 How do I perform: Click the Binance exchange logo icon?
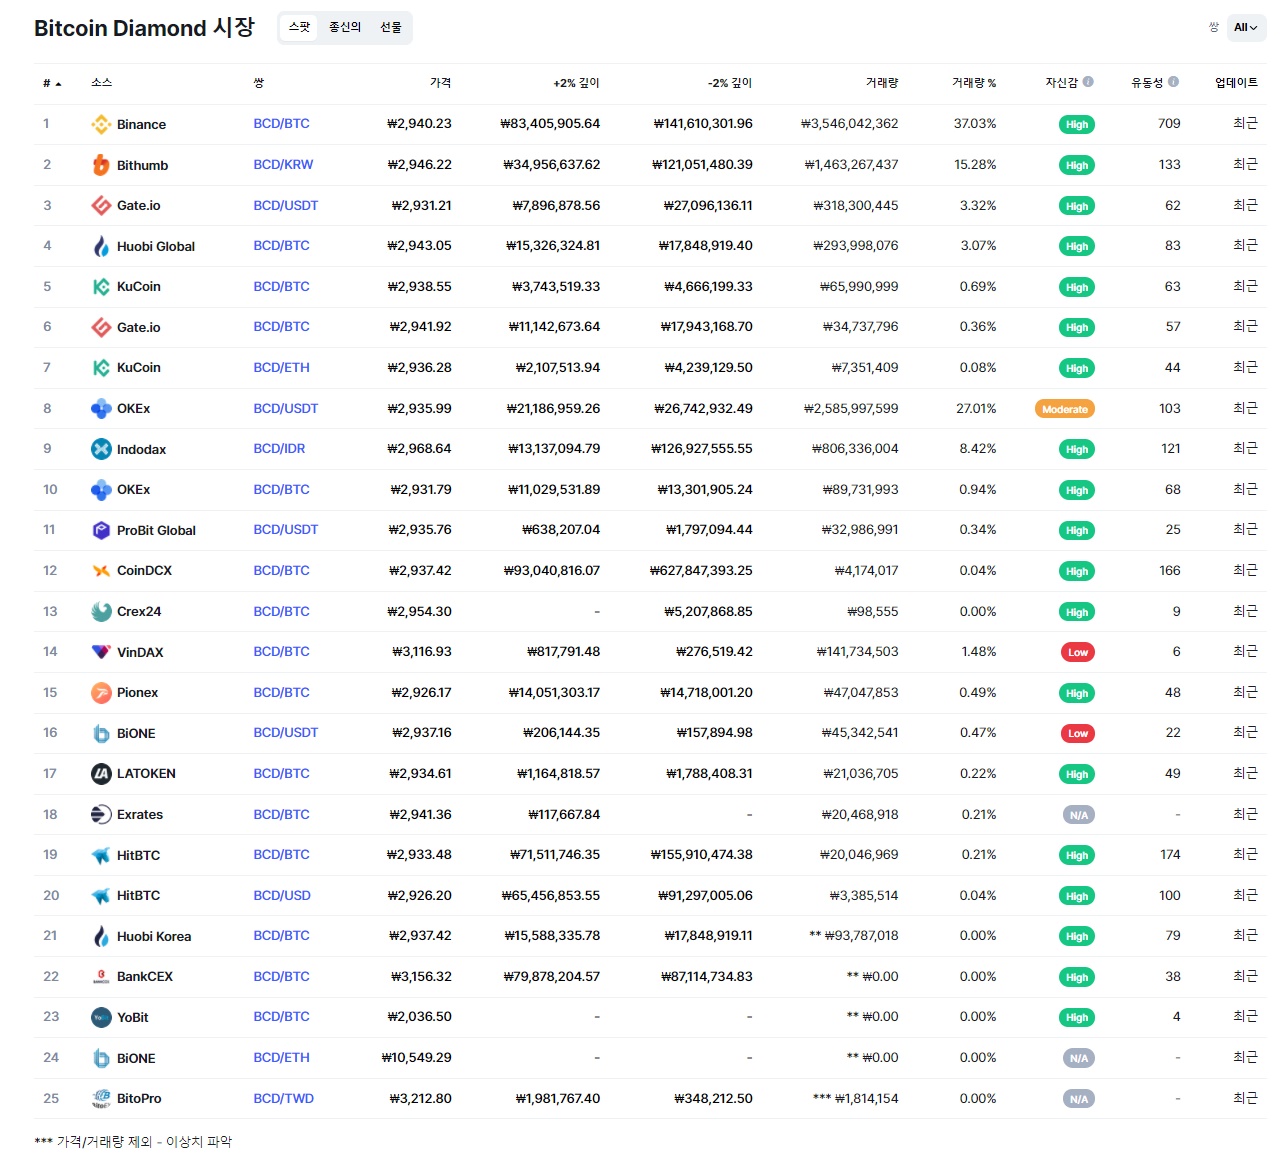click(x=101, y=124)
